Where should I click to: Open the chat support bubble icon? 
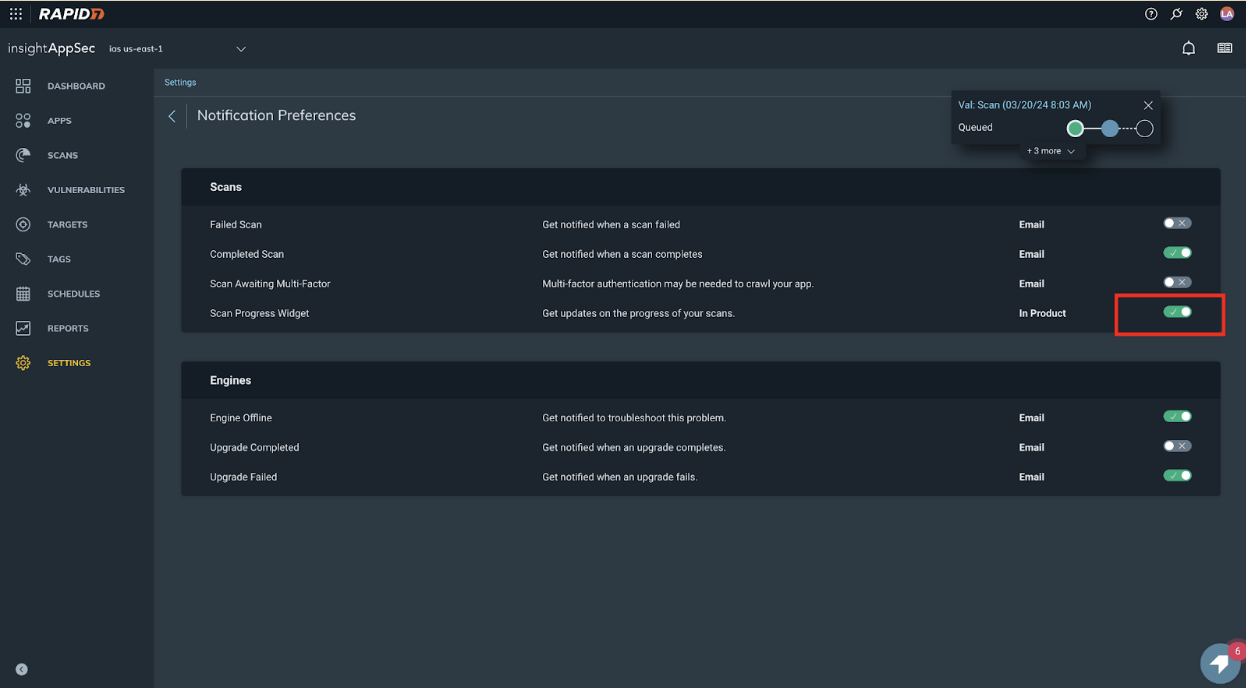(1220, 663)
